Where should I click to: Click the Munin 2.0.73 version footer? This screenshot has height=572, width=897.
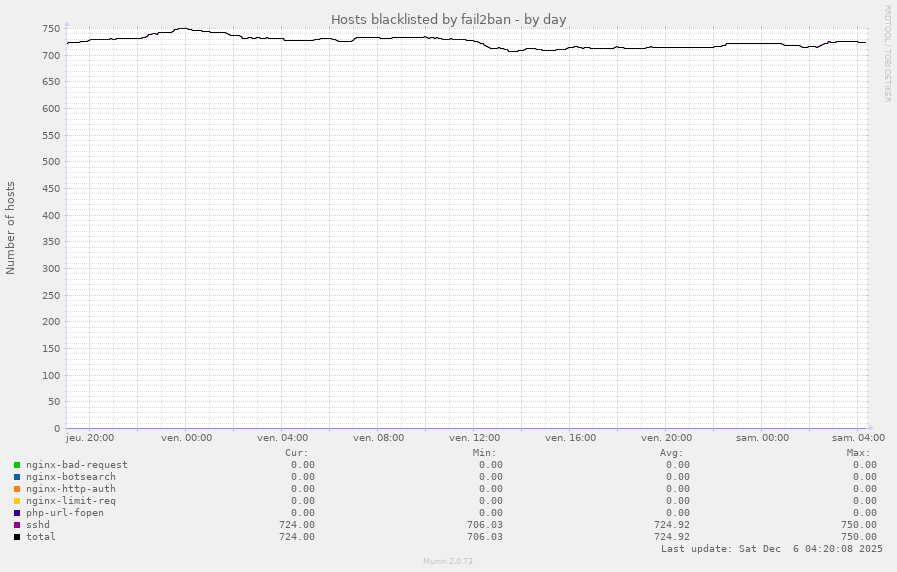(x=448, y=562)
